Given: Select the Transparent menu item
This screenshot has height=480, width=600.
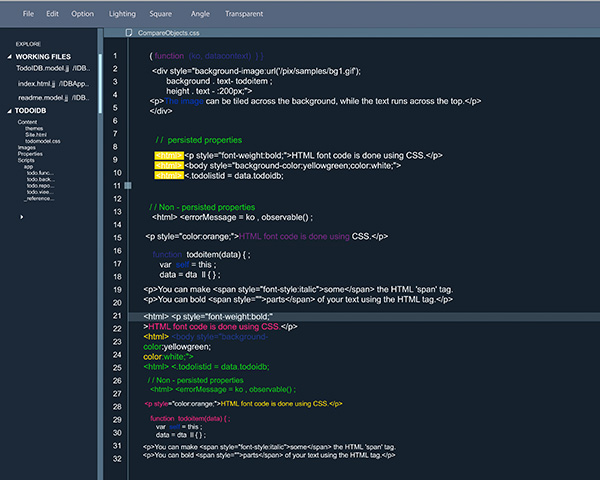Looking at the screenshot, I should (244, 14).
